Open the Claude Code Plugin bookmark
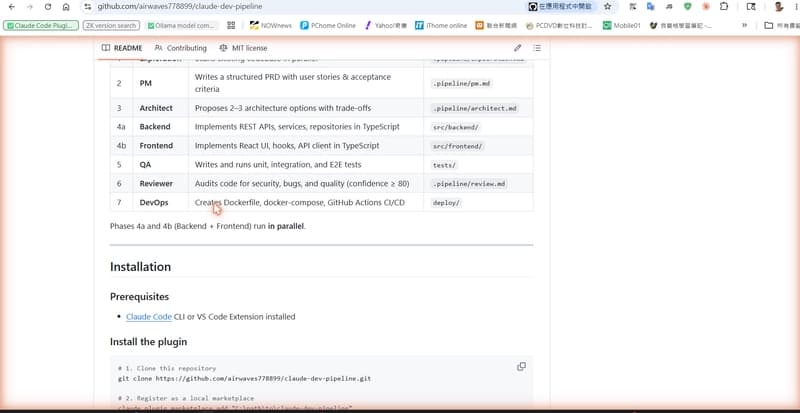800x413 pixels. coord(41,25)
